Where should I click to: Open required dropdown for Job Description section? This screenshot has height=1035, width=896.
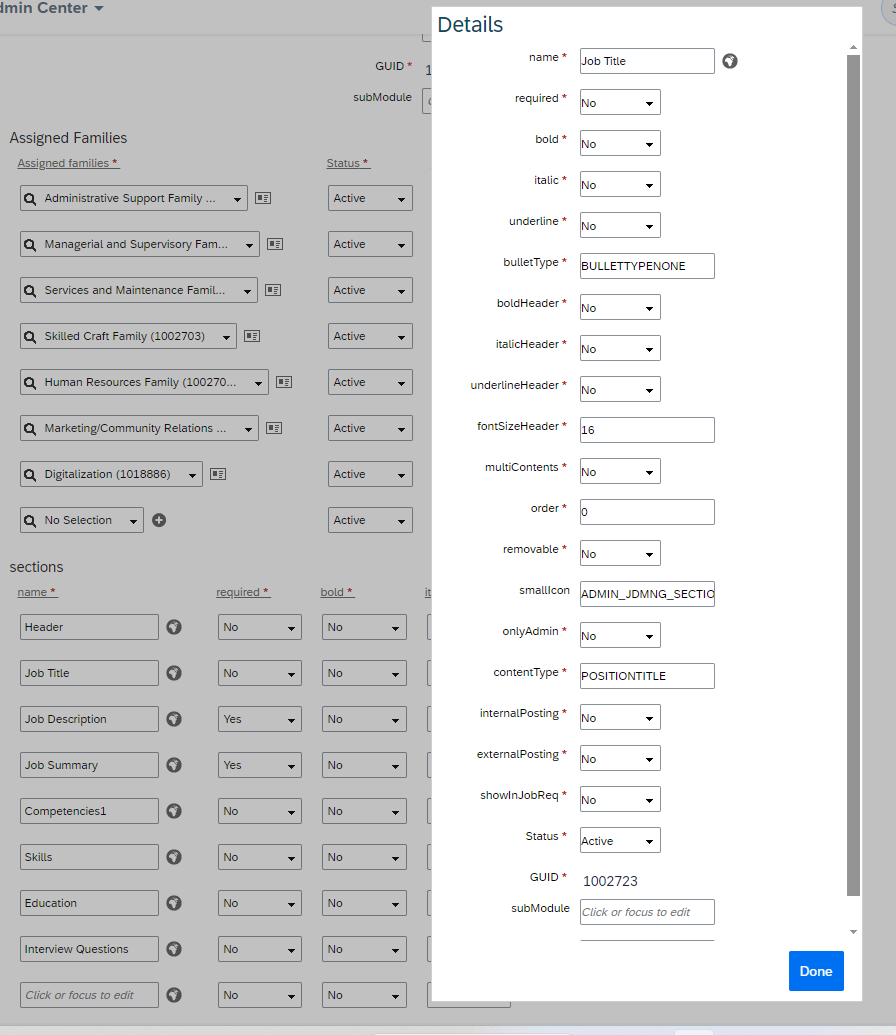click(x=259, y=719)
